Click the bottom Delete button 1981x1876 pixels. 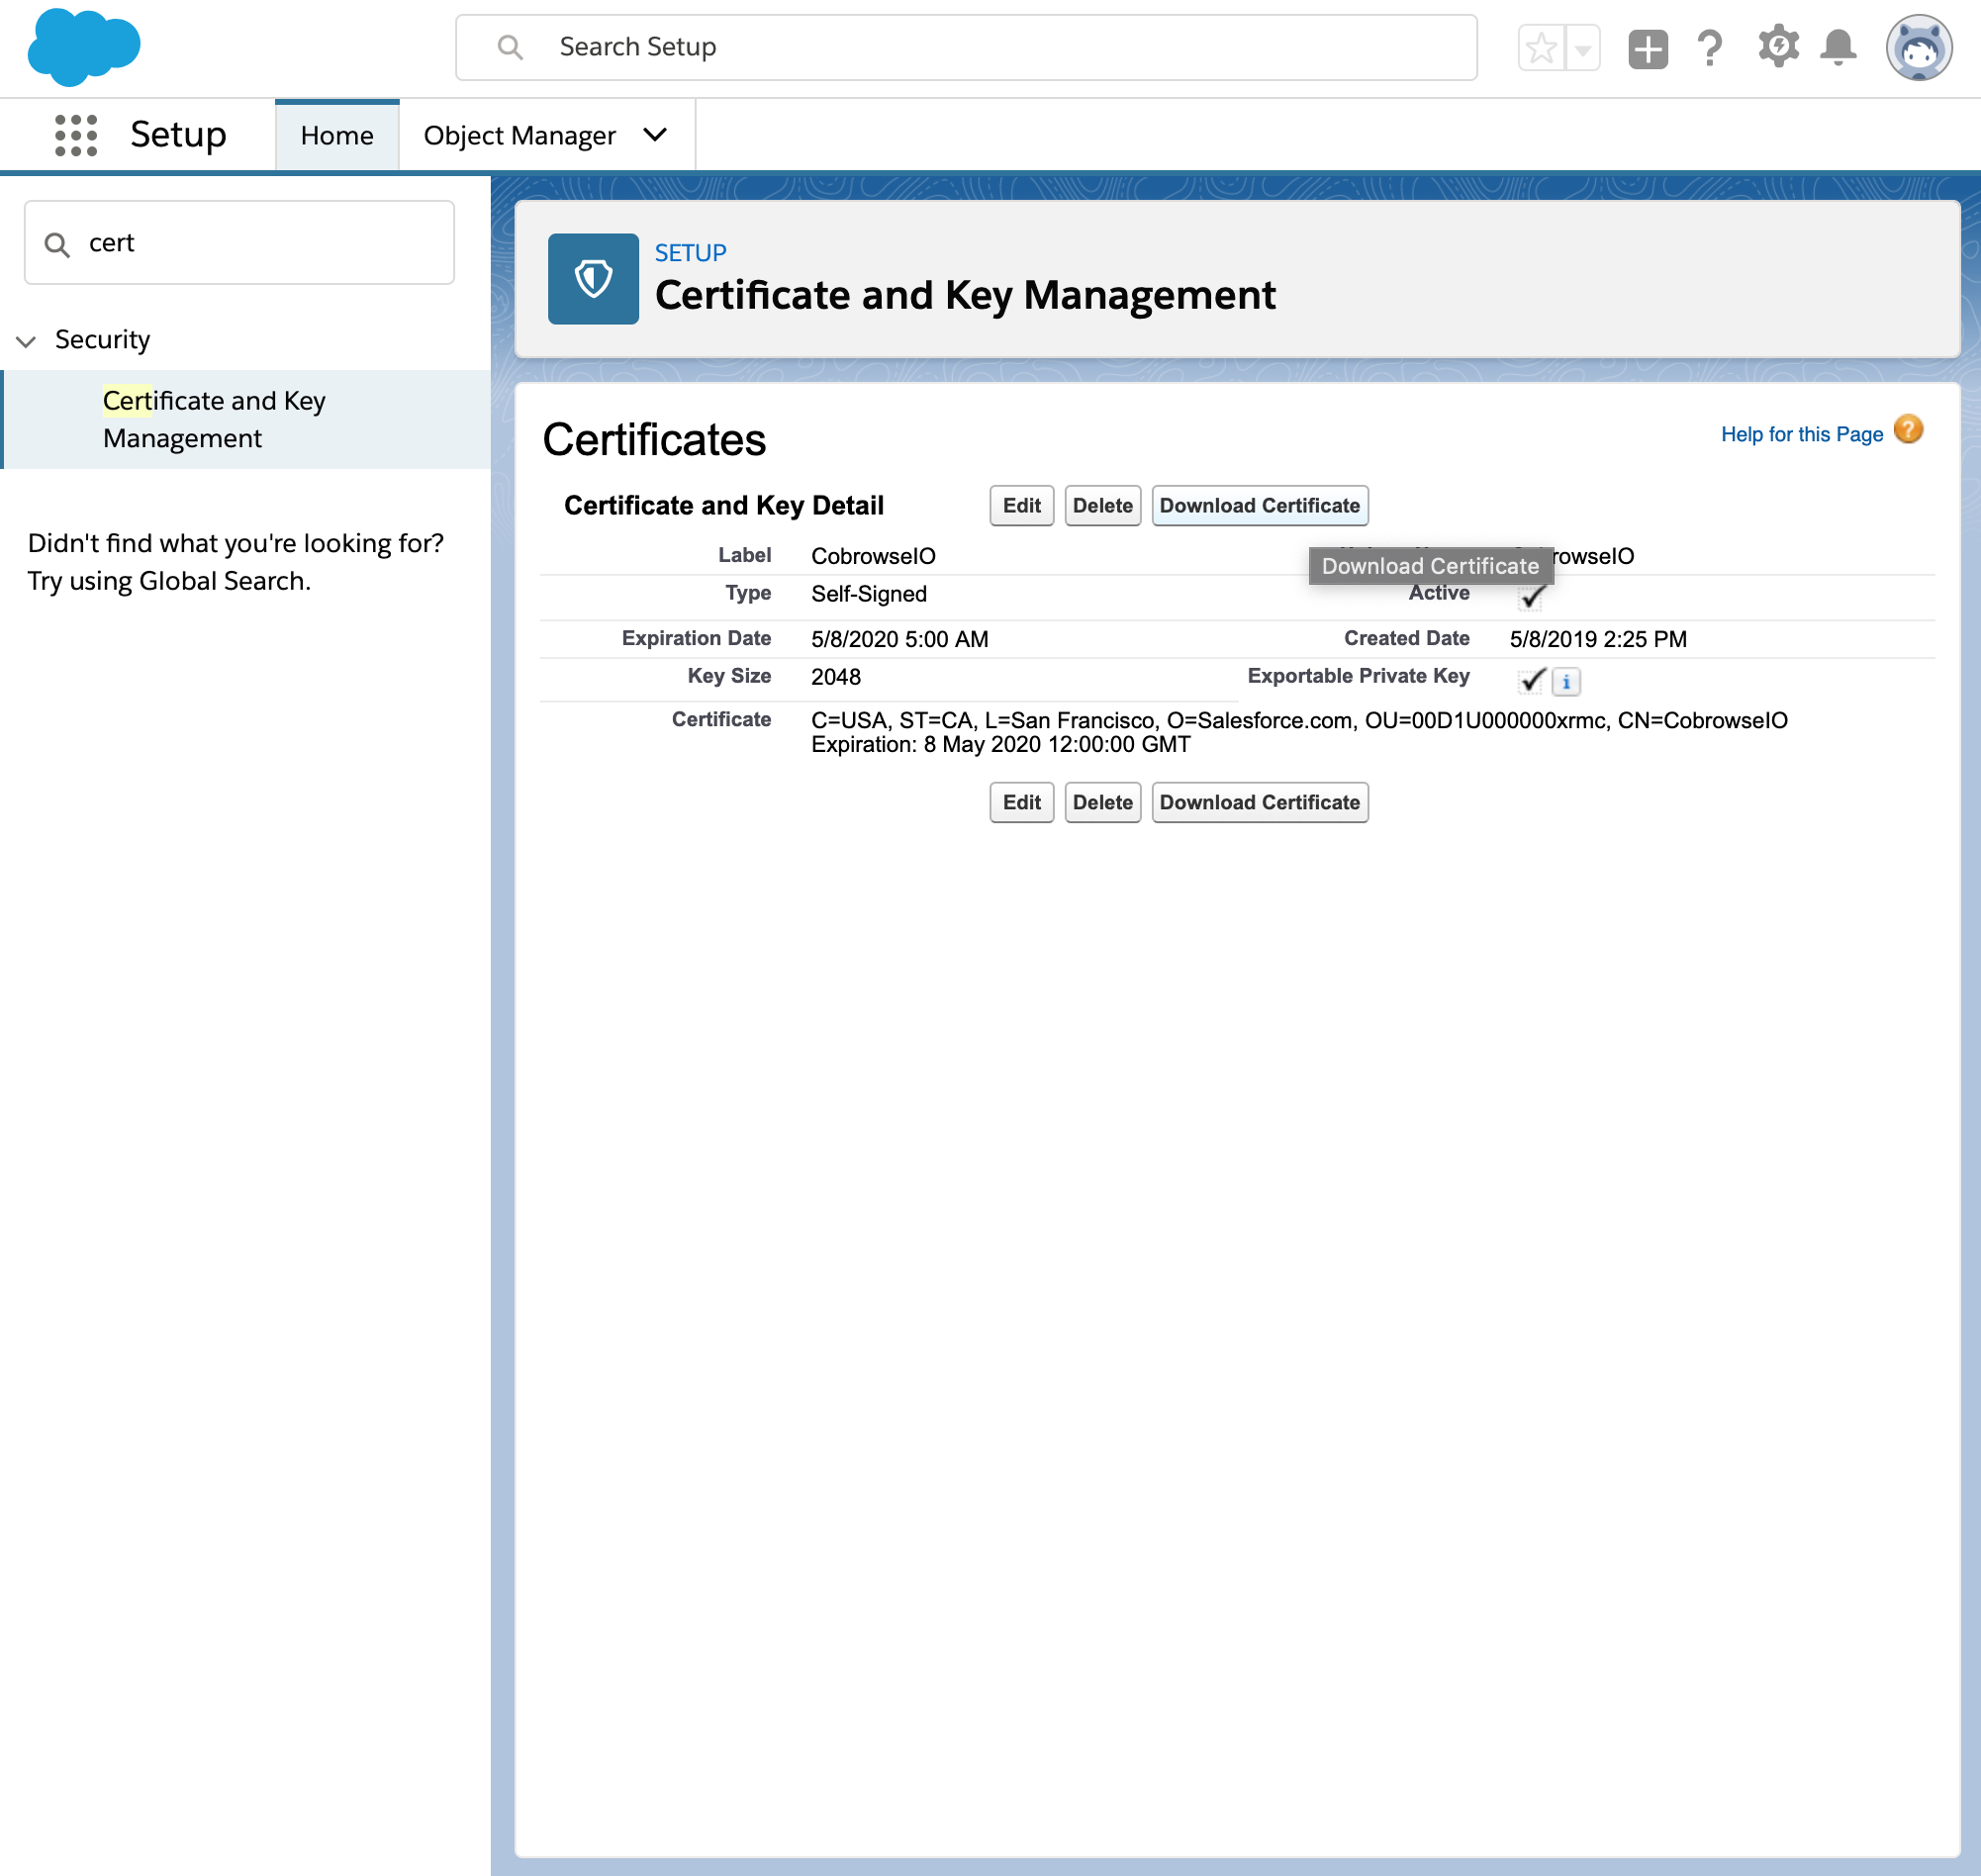[1102, 803]
